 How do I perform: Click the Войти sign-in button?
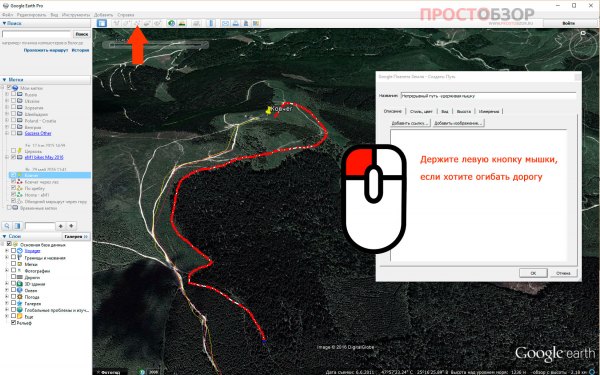(569, 23)
